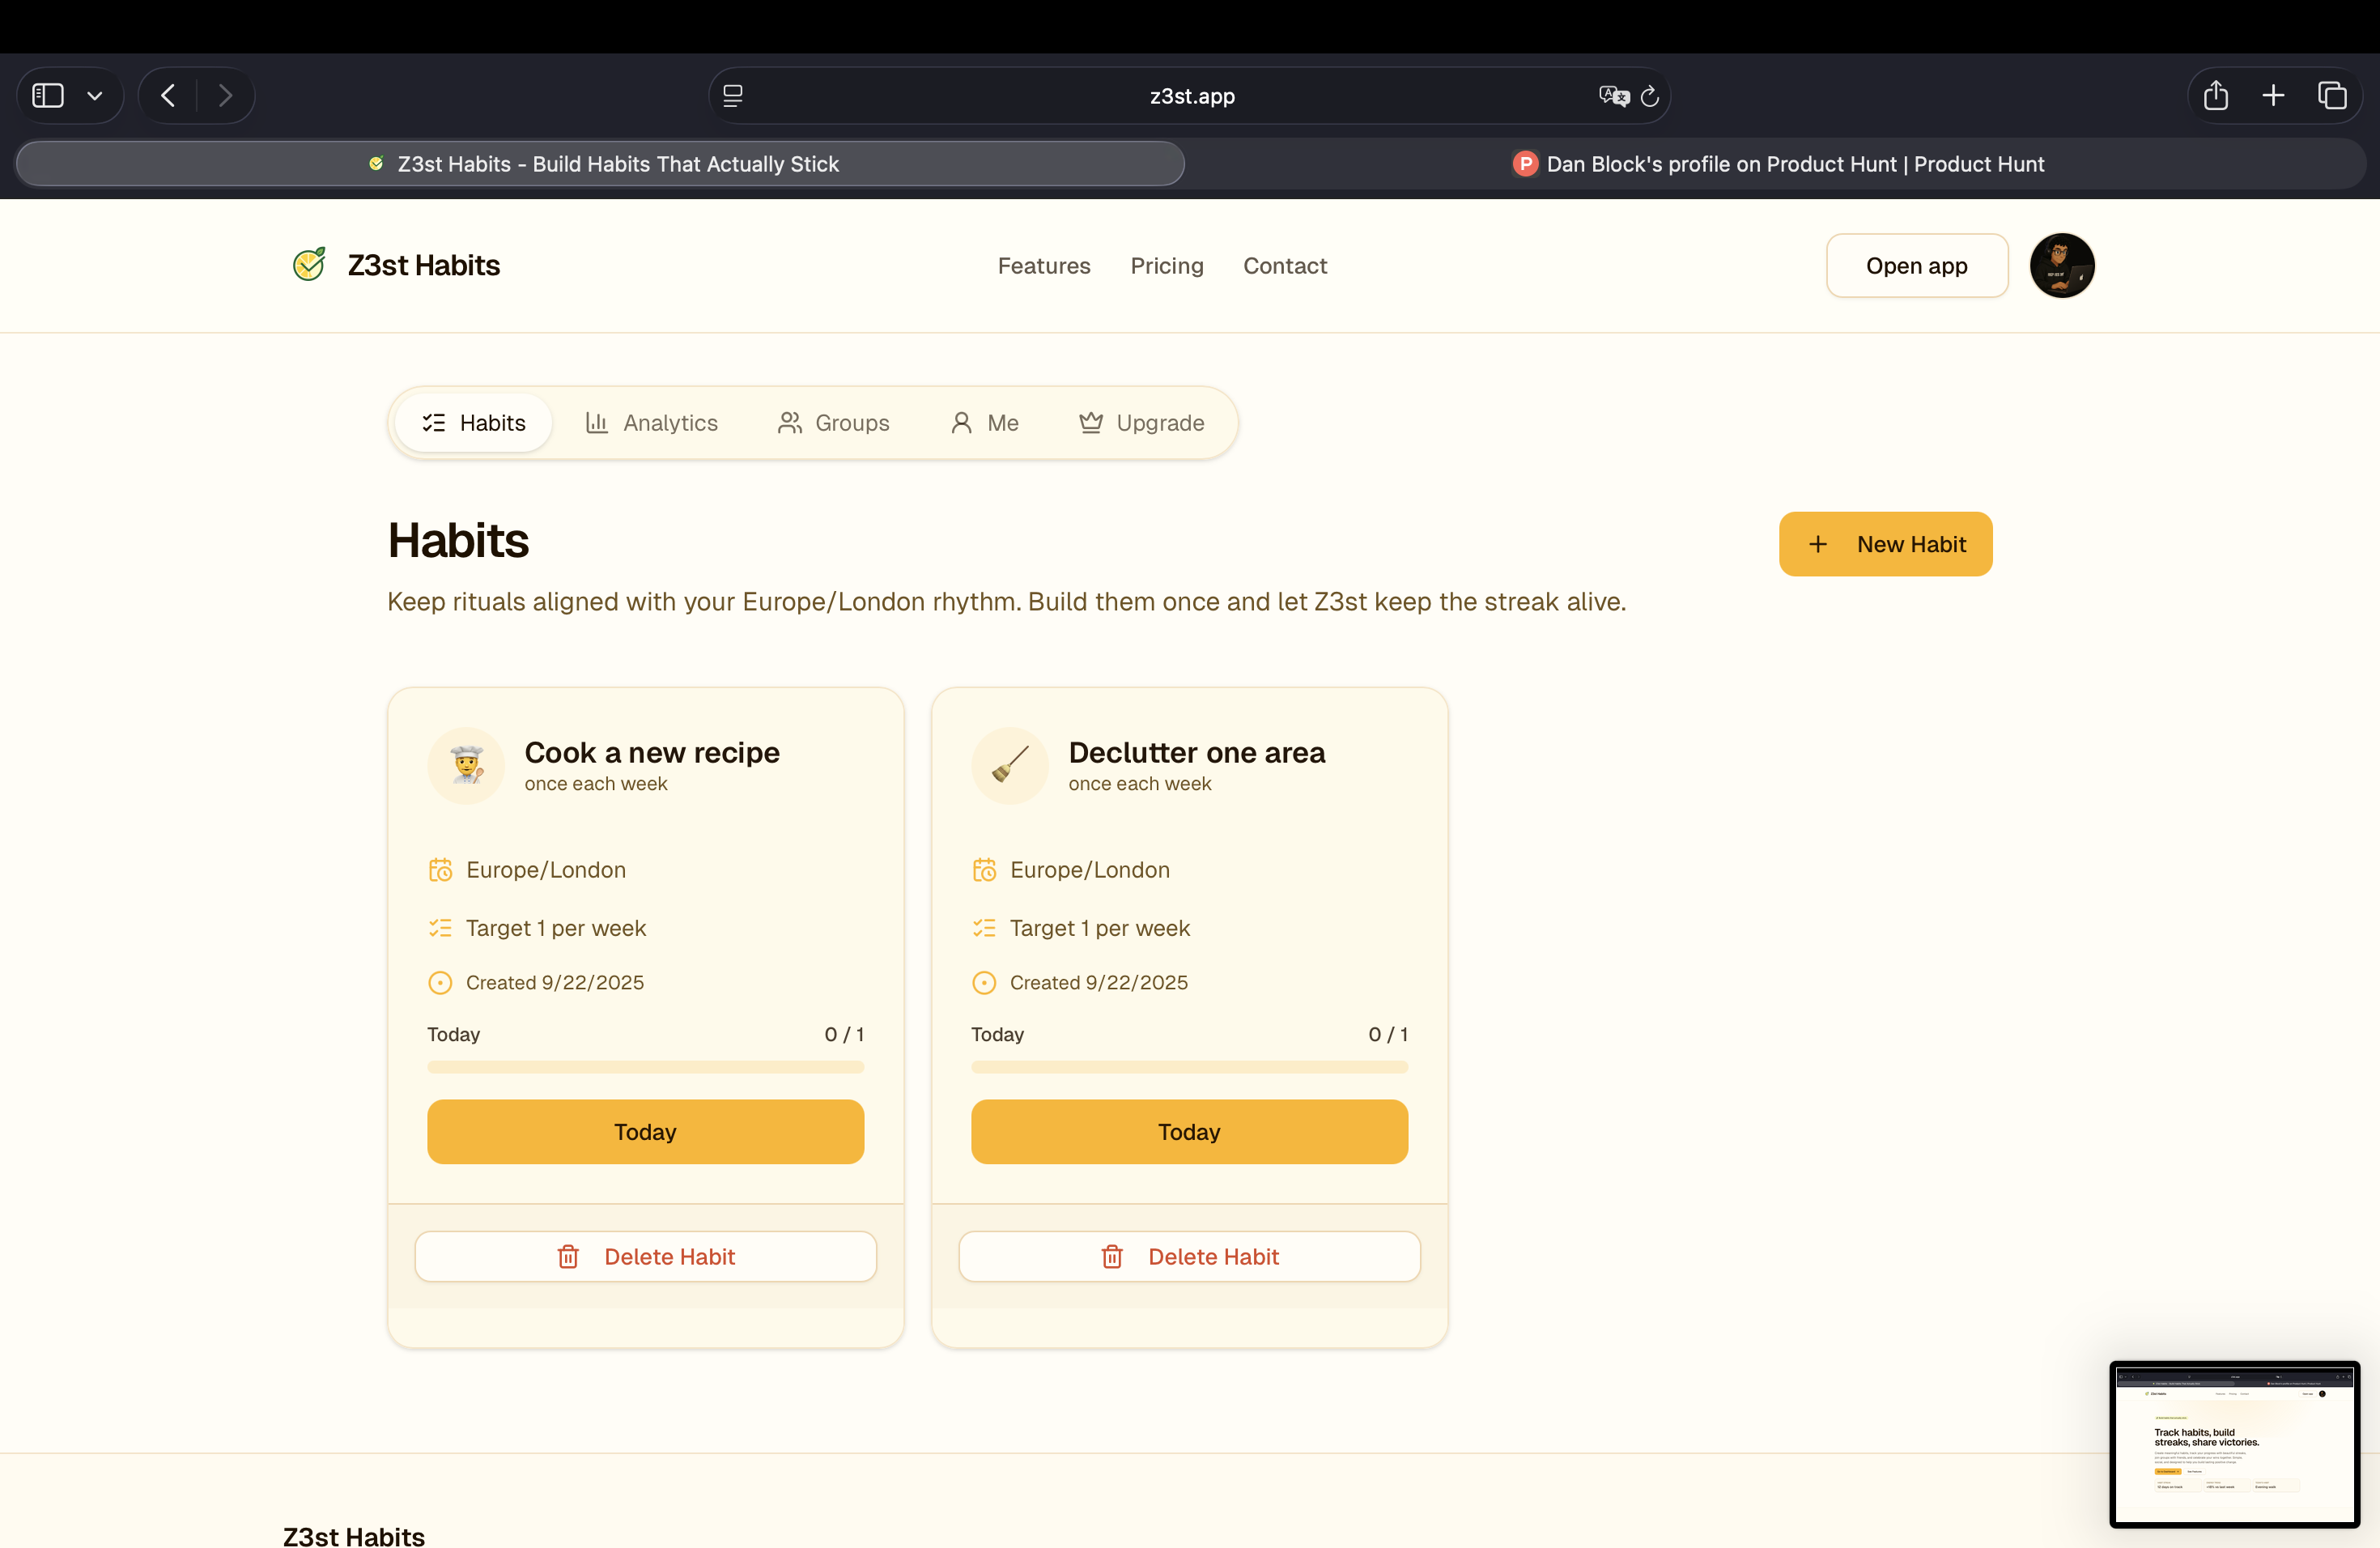The height and width of the screenshot is (1548, 2380).
Task: Switch to the Groups tab
Action: [833, 423]
